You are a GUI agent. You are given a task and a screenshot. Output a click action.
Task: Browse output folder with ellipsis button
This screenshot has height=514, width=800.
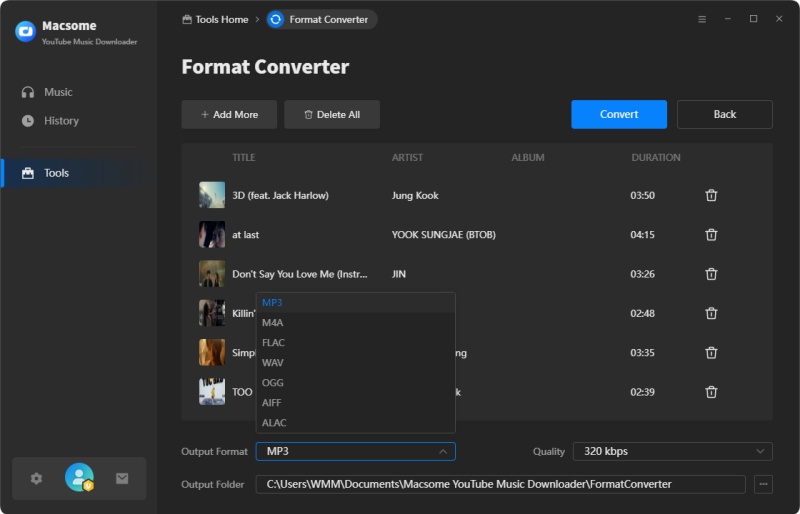(763, 484)
